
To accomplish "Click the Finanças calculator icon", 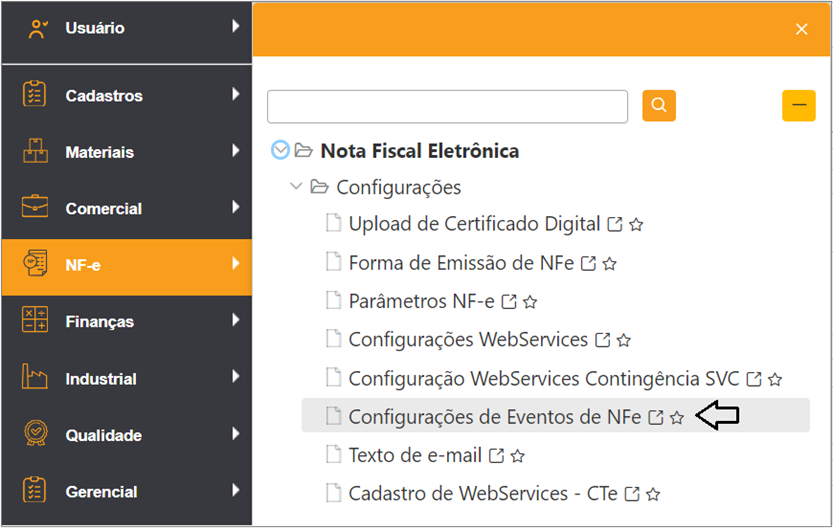I will 35,320.
